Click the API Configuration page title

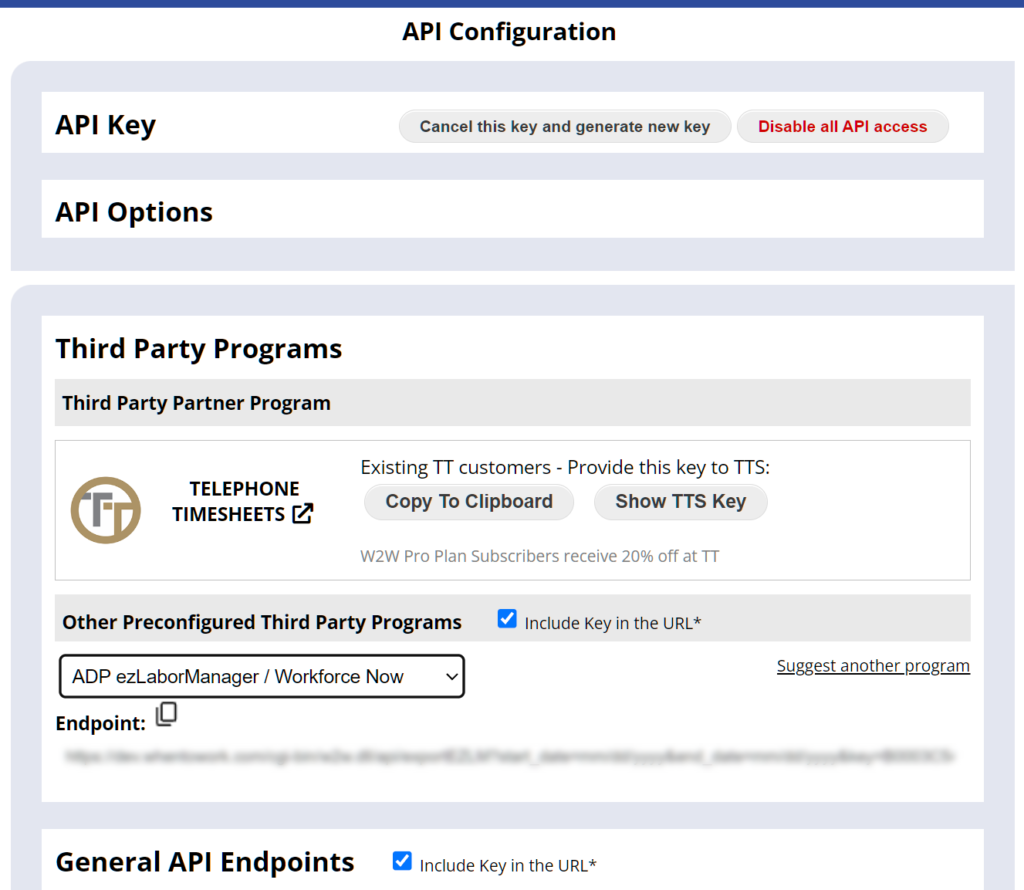509,31
